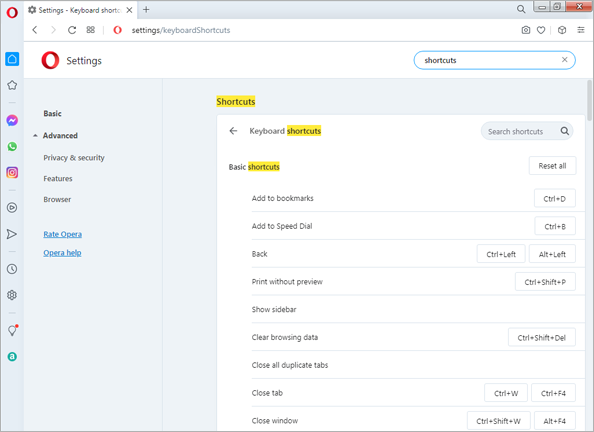Open the Player sidebar icon
Image resolution: width=594 pixels, height=432 pixels.
(12, 208)
